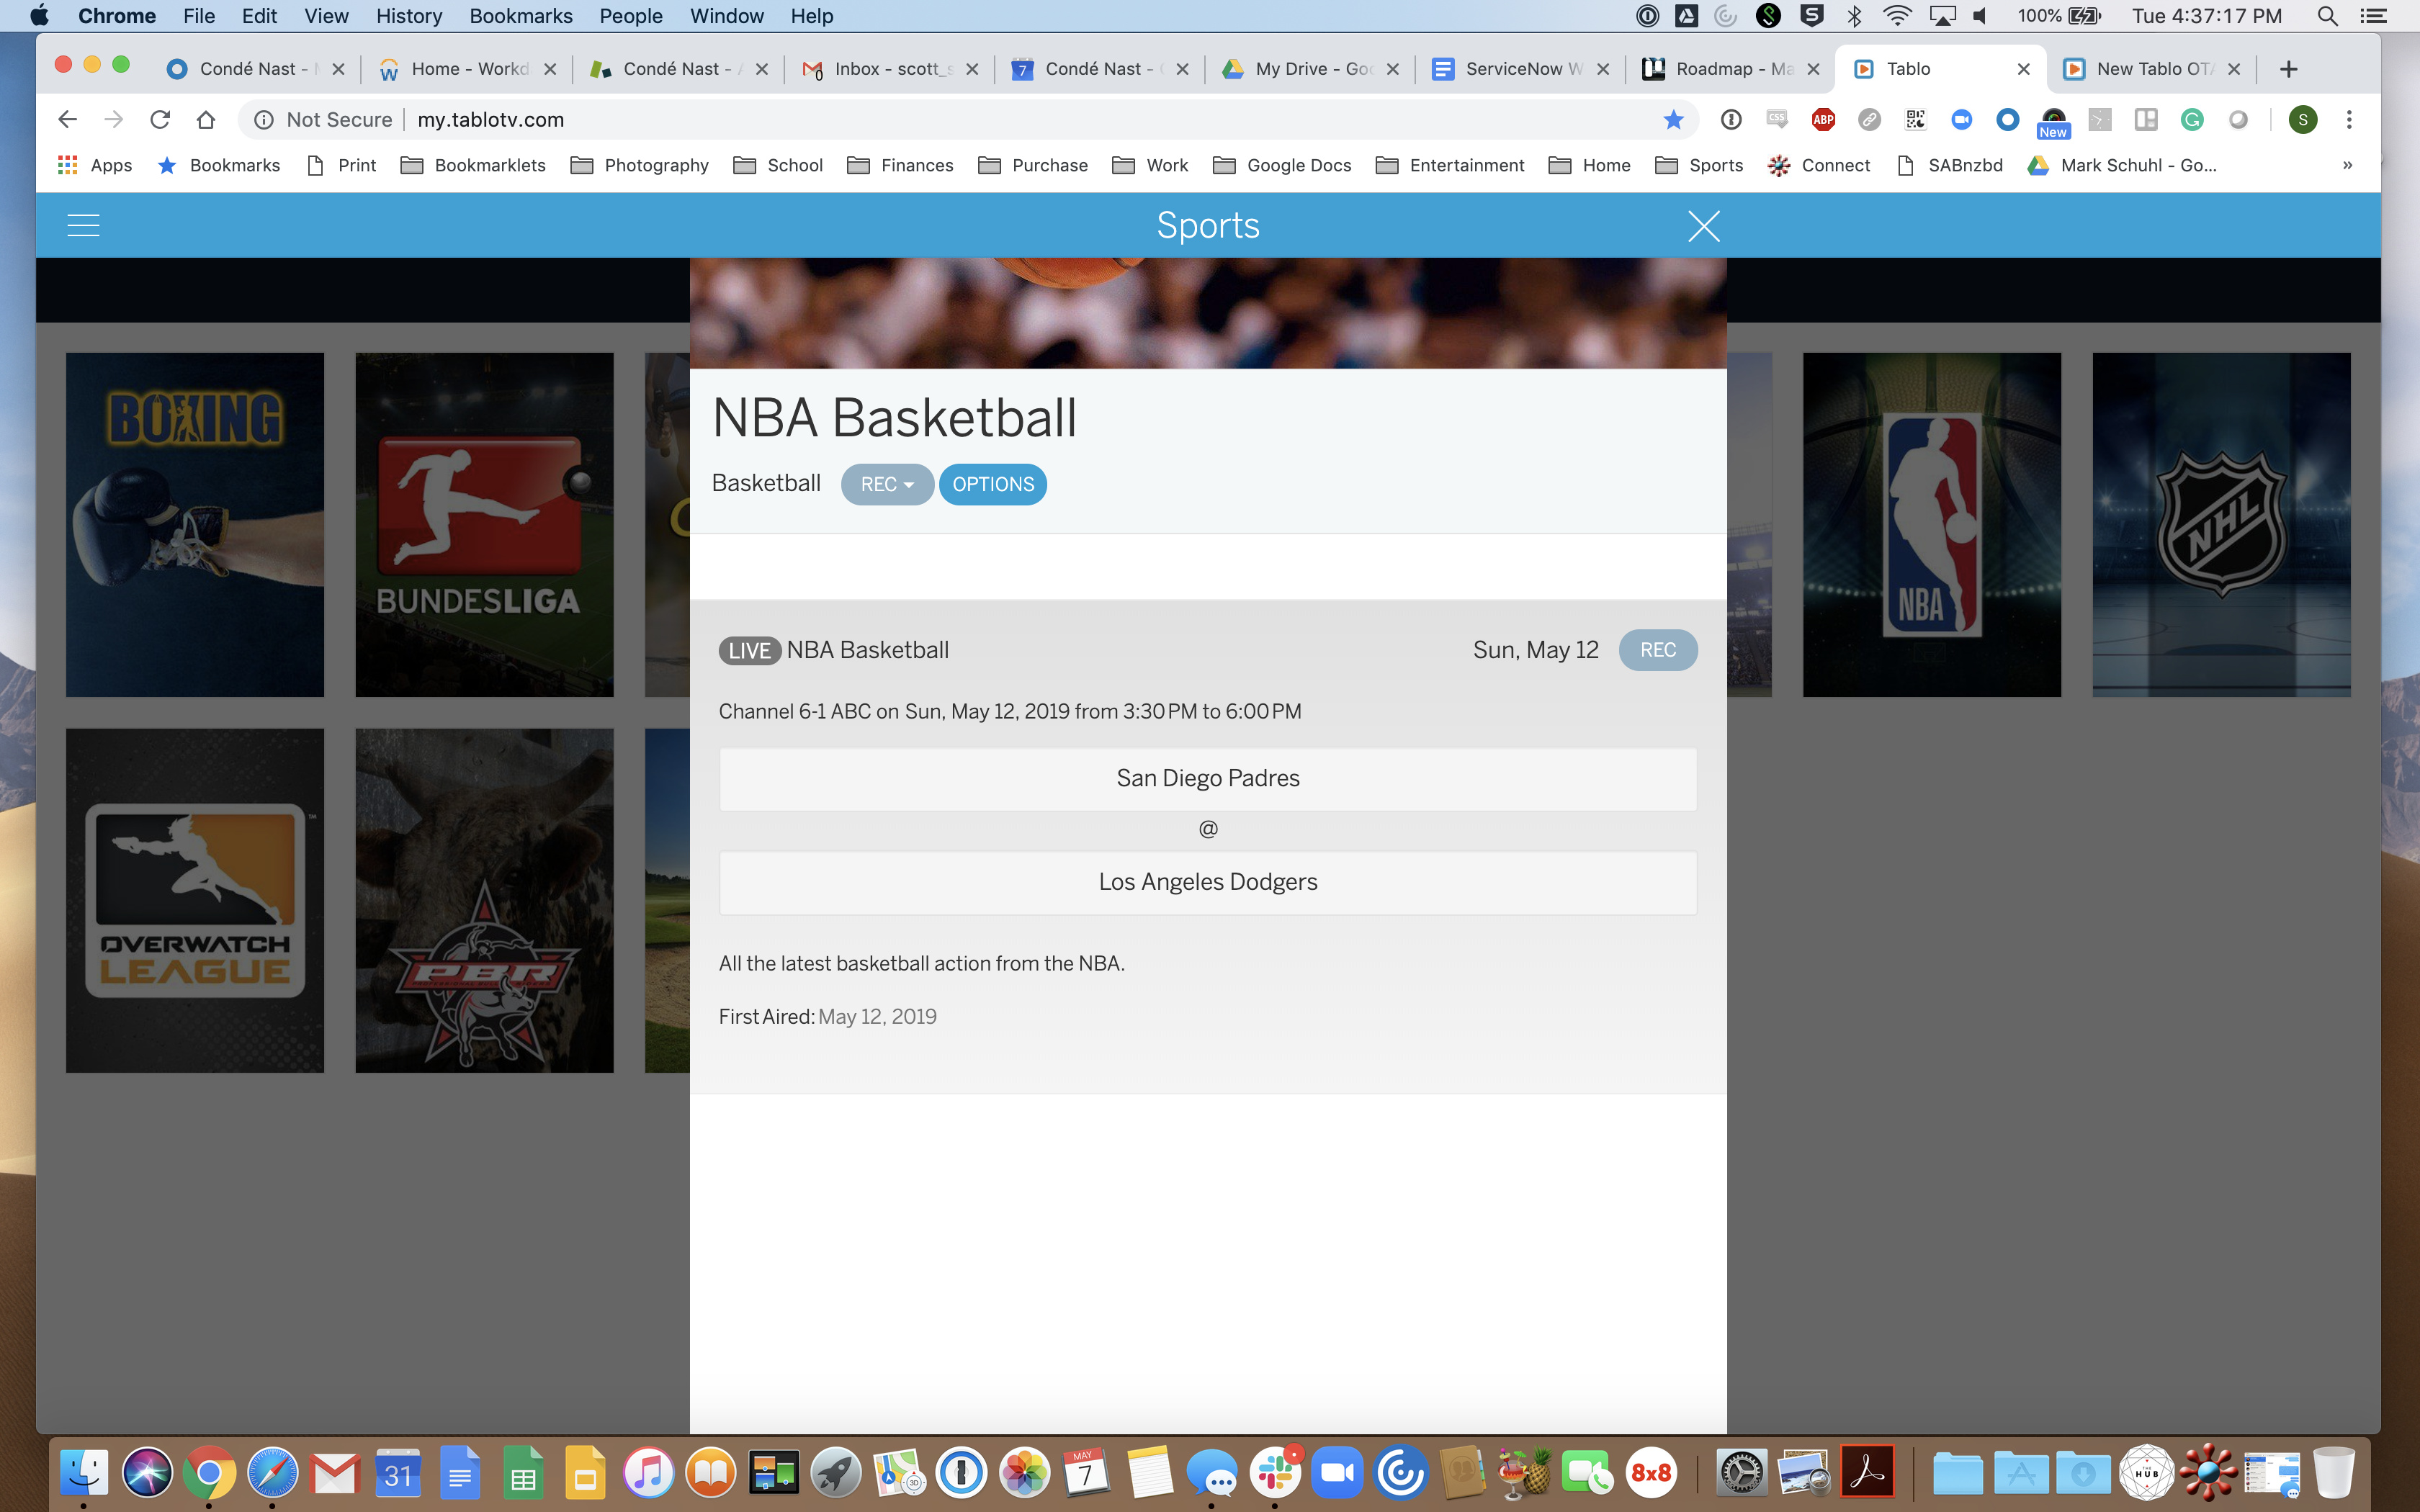Open the Chrome three-dot menu
This screenshot has height=1512, width=2420.
(2349, 120)
